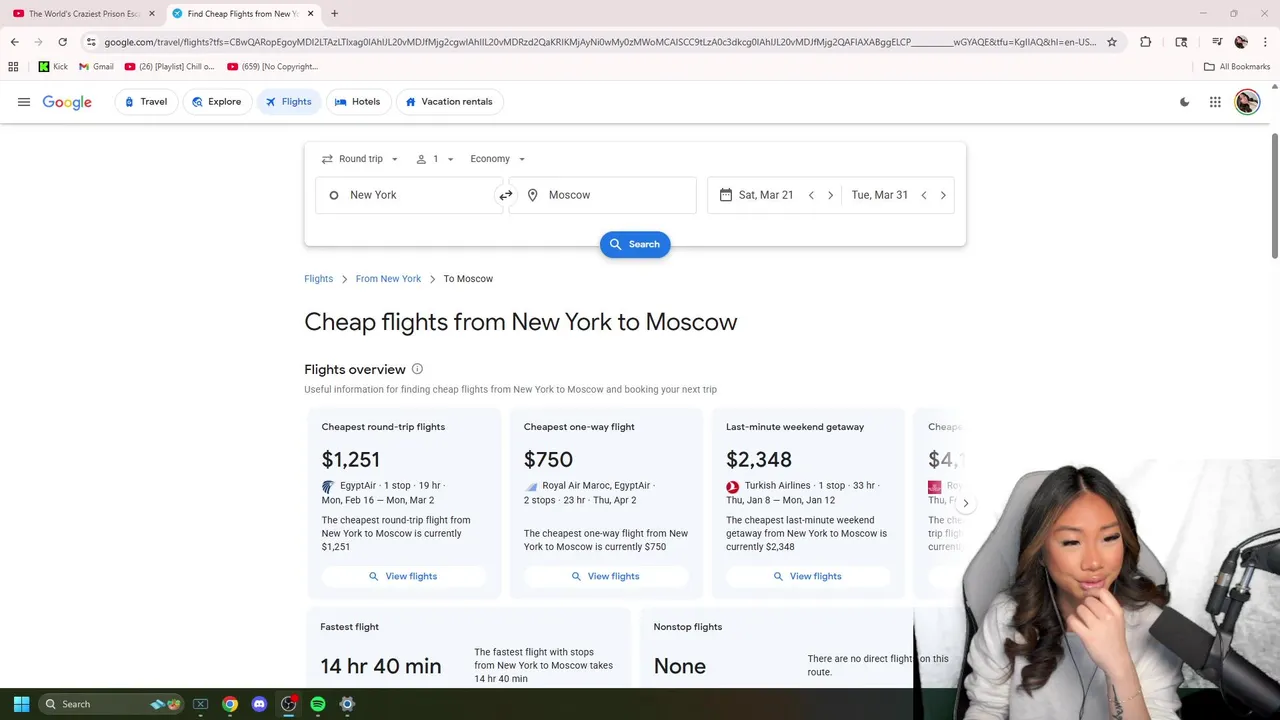Switch to the Hotels tab
This screenshot has height=720, width=1280.
[x=357, y=102]
